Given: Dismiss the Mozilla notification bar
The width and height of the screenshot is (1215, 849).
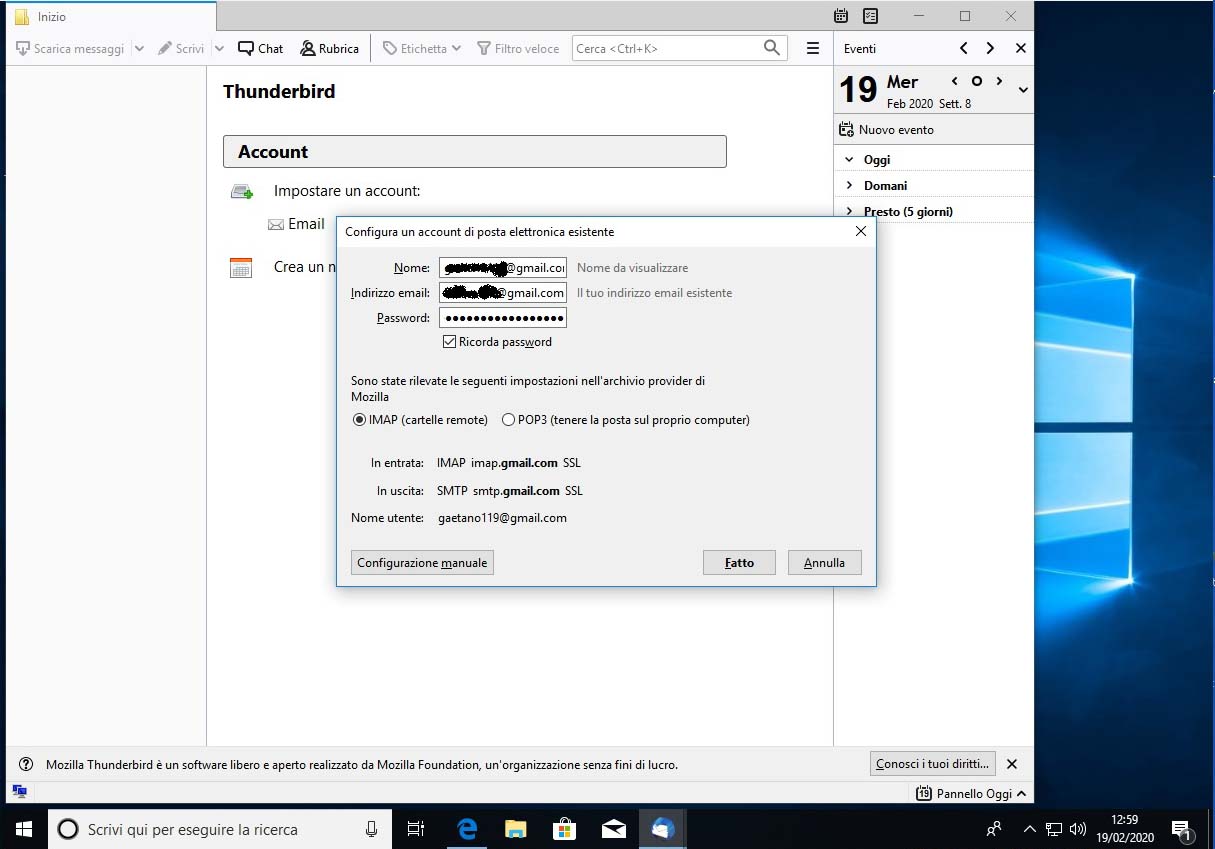Looking at the screenshot, I should click(1012, 764).
